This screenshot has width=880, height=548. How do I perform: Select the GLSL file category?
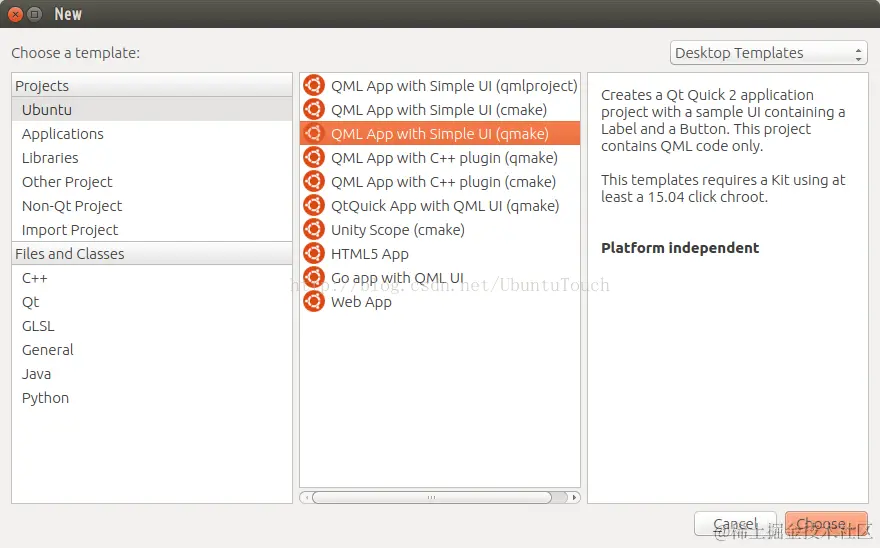pyautogui.click(x=152, y=326)
